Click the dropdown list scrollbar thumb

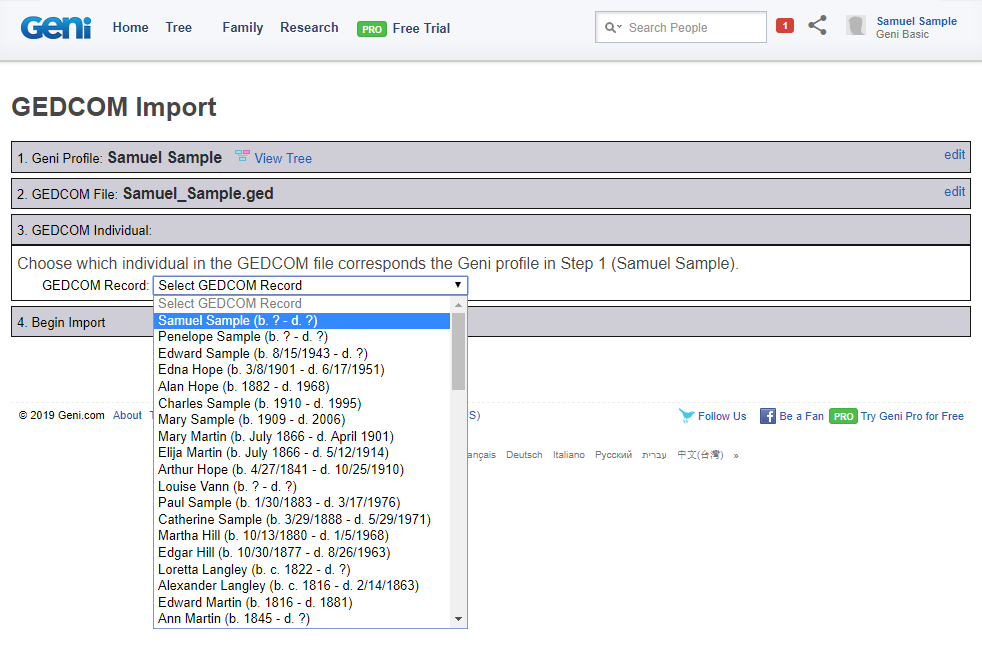coord(458,351)
